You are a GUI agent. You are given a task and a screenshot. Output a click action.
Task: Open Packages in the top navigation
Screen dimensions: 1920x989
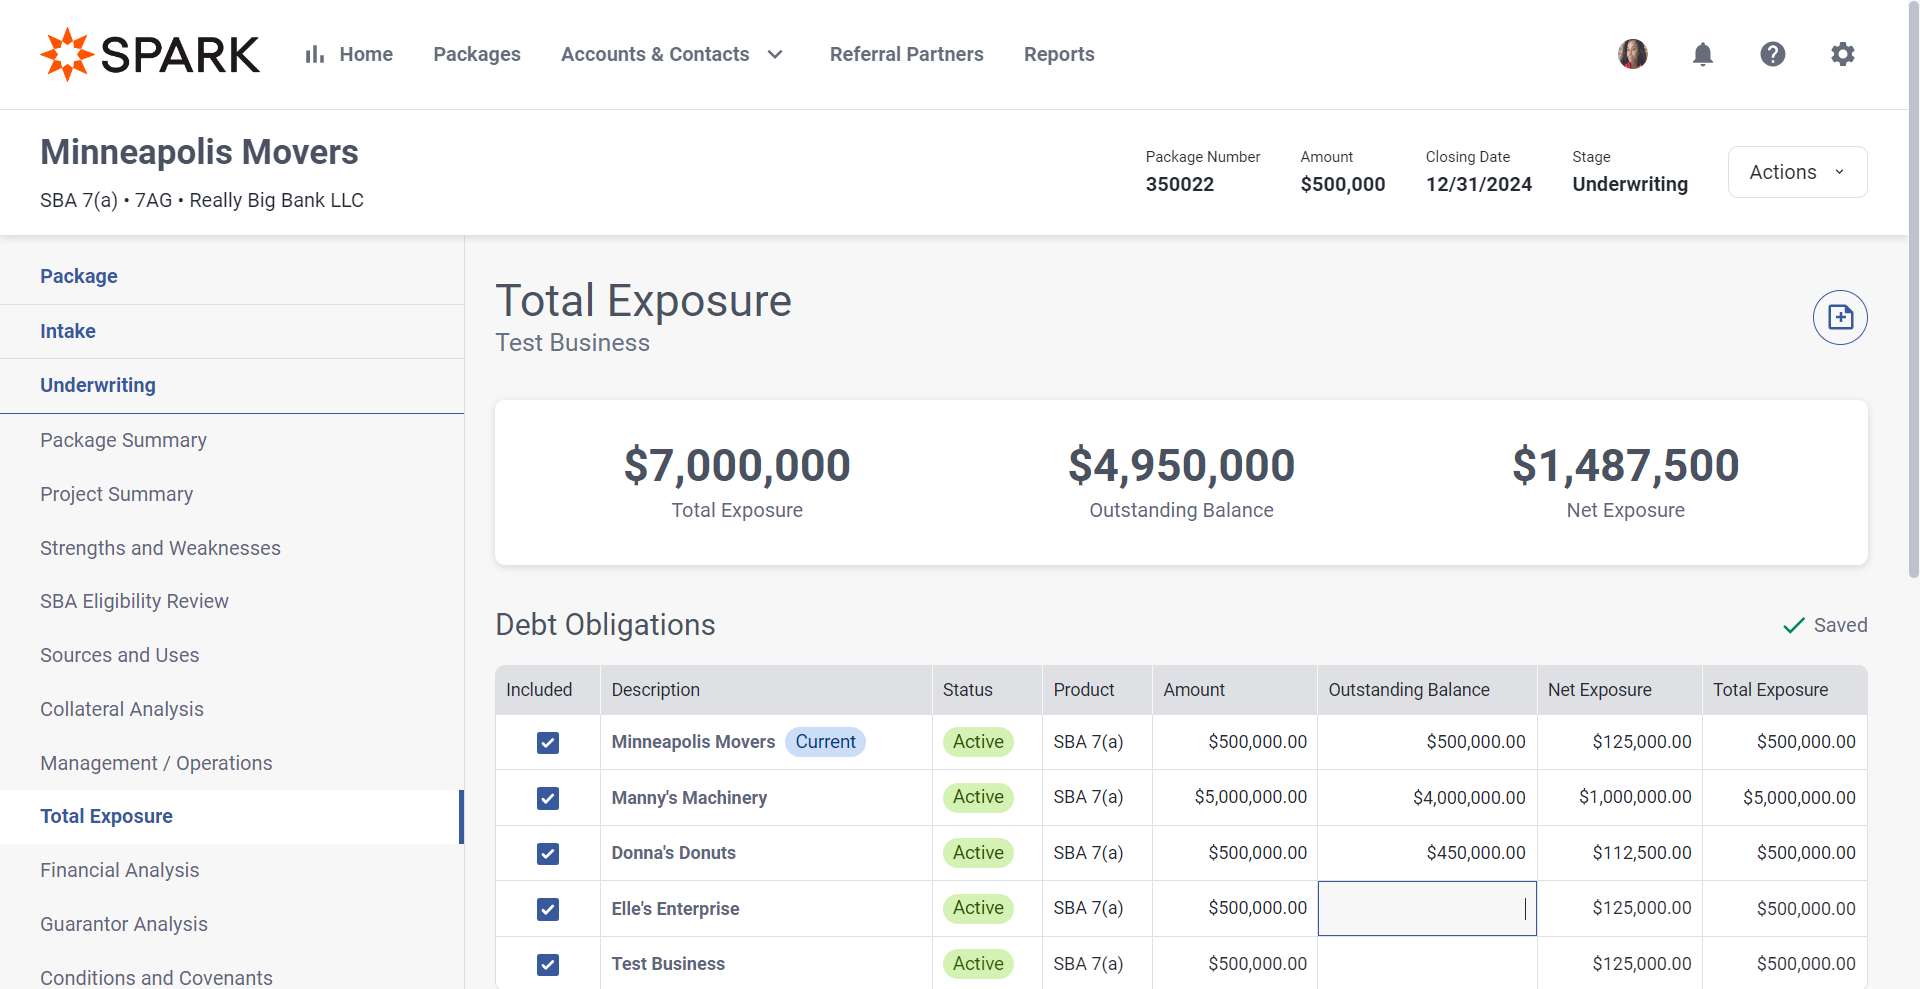(477, 54)
